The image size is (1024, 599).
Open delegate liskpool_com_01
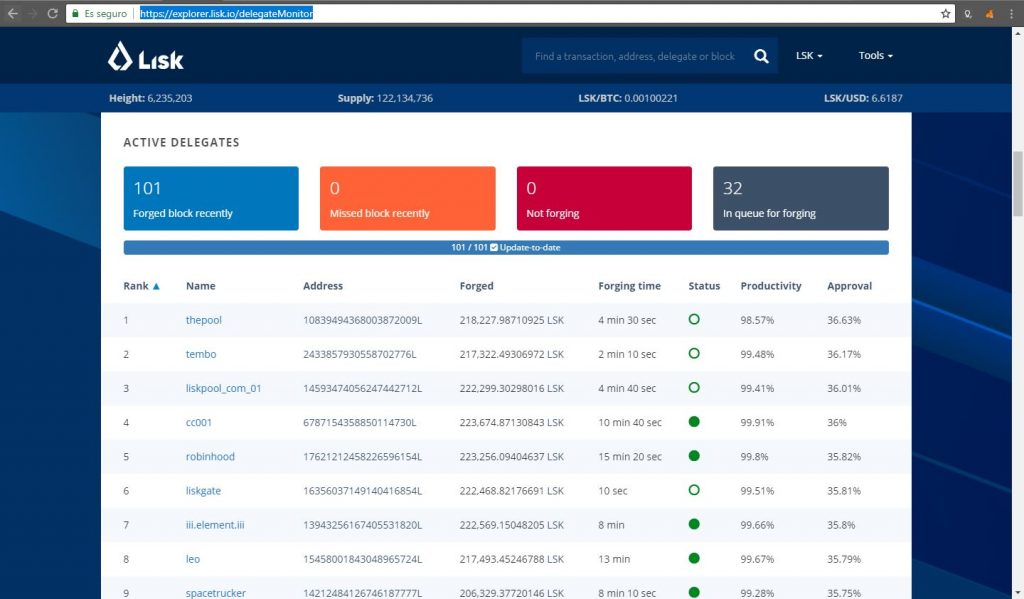click(x=223, y=388)
